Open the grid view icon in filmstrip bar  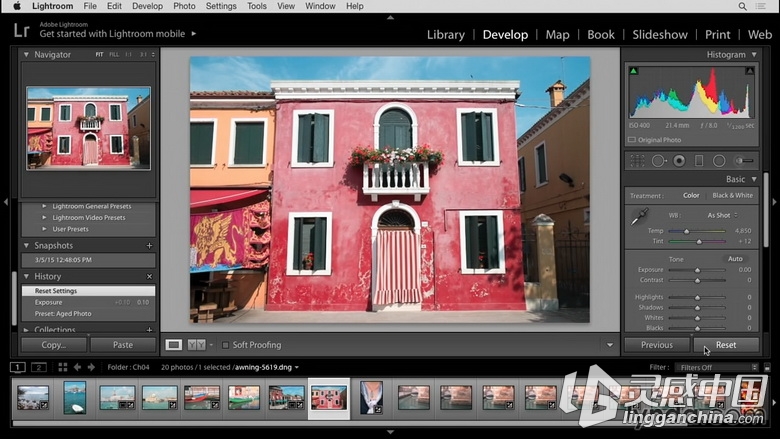(x=63, y=367)
